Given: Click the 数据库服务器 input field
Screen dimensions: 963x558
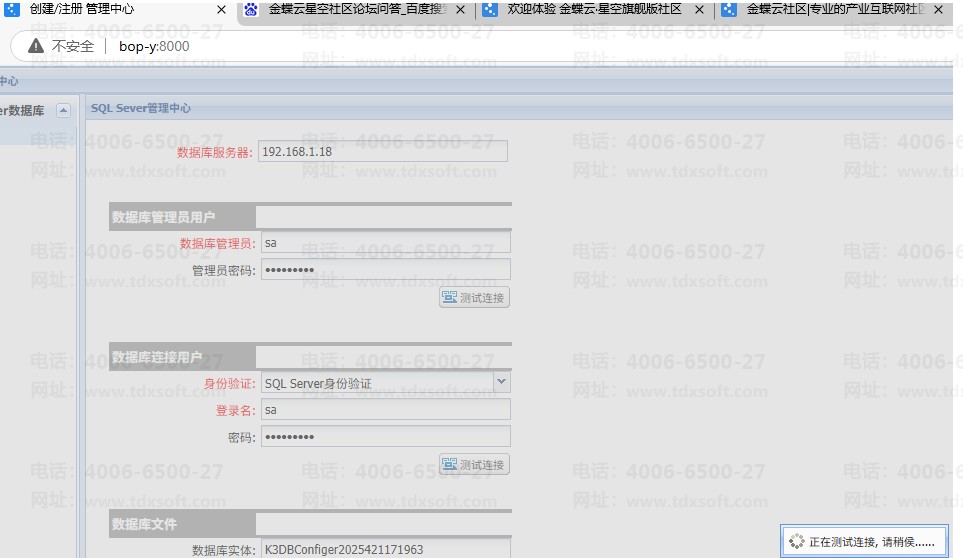Looking at the screenshot, I should (383, 152).
